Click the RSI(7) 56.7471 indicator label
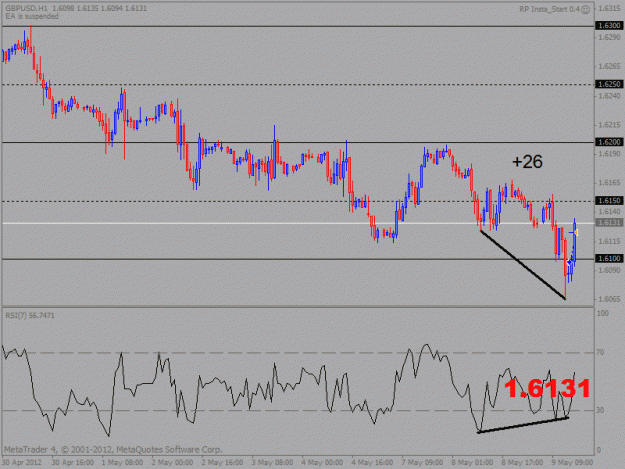Screen dimensions: 625x469 (30, 316)
